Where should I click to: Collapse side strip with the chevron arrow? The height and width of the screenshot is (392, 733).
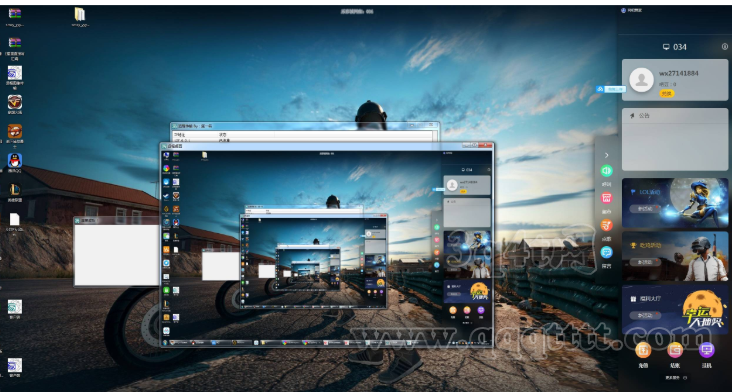(606, 155)
